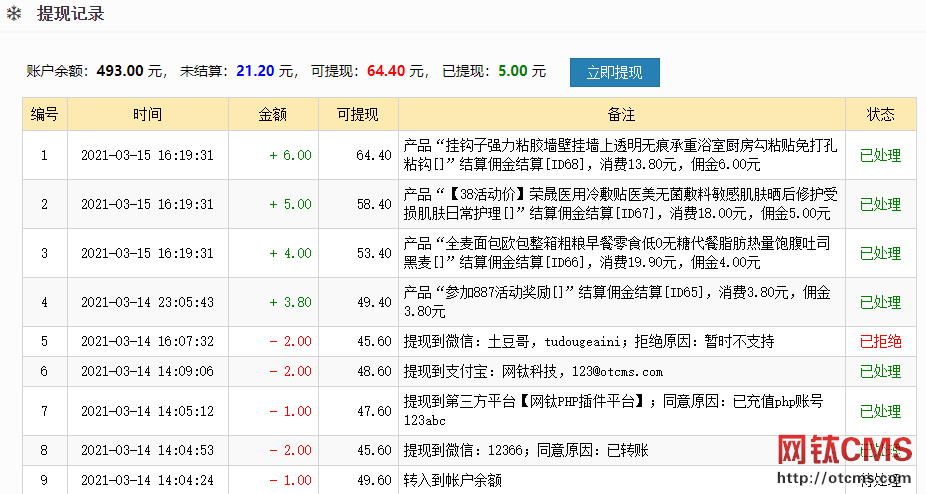This screenshot has width=926, height=494.
Task: Select amount + 3.80 in row 4
Action: coord(290,302)
